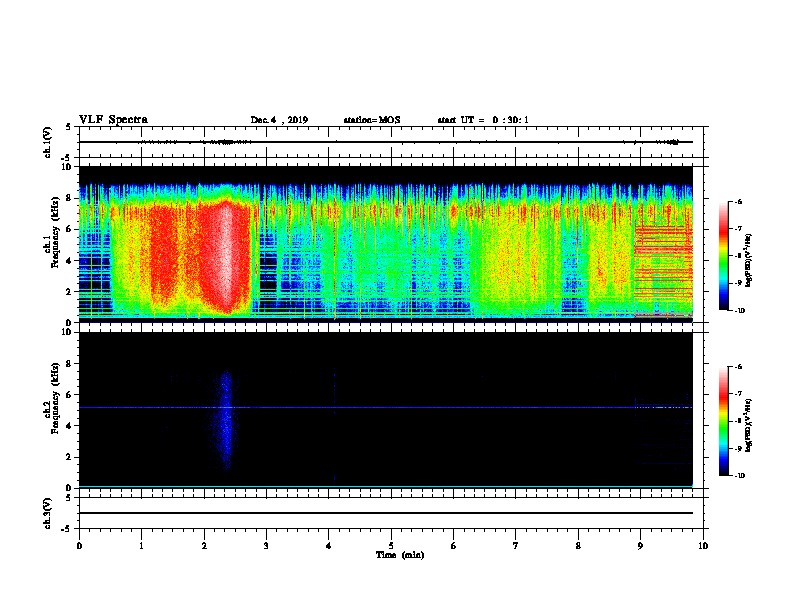Click the "start UT = 0:30:1" header text
The image size is (792, 612).
tap(483, 120)
